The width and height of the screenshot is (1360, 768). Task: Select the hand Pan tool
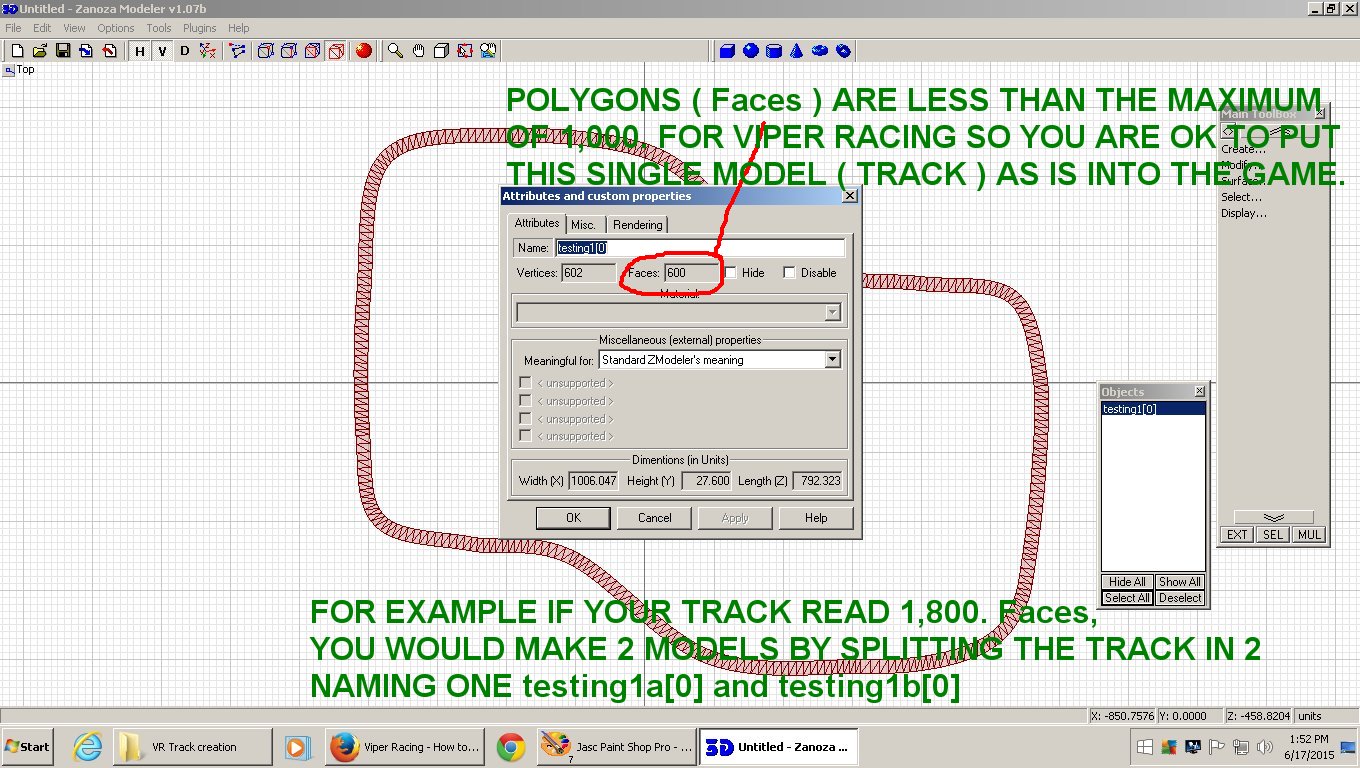[x=419, y=51]
